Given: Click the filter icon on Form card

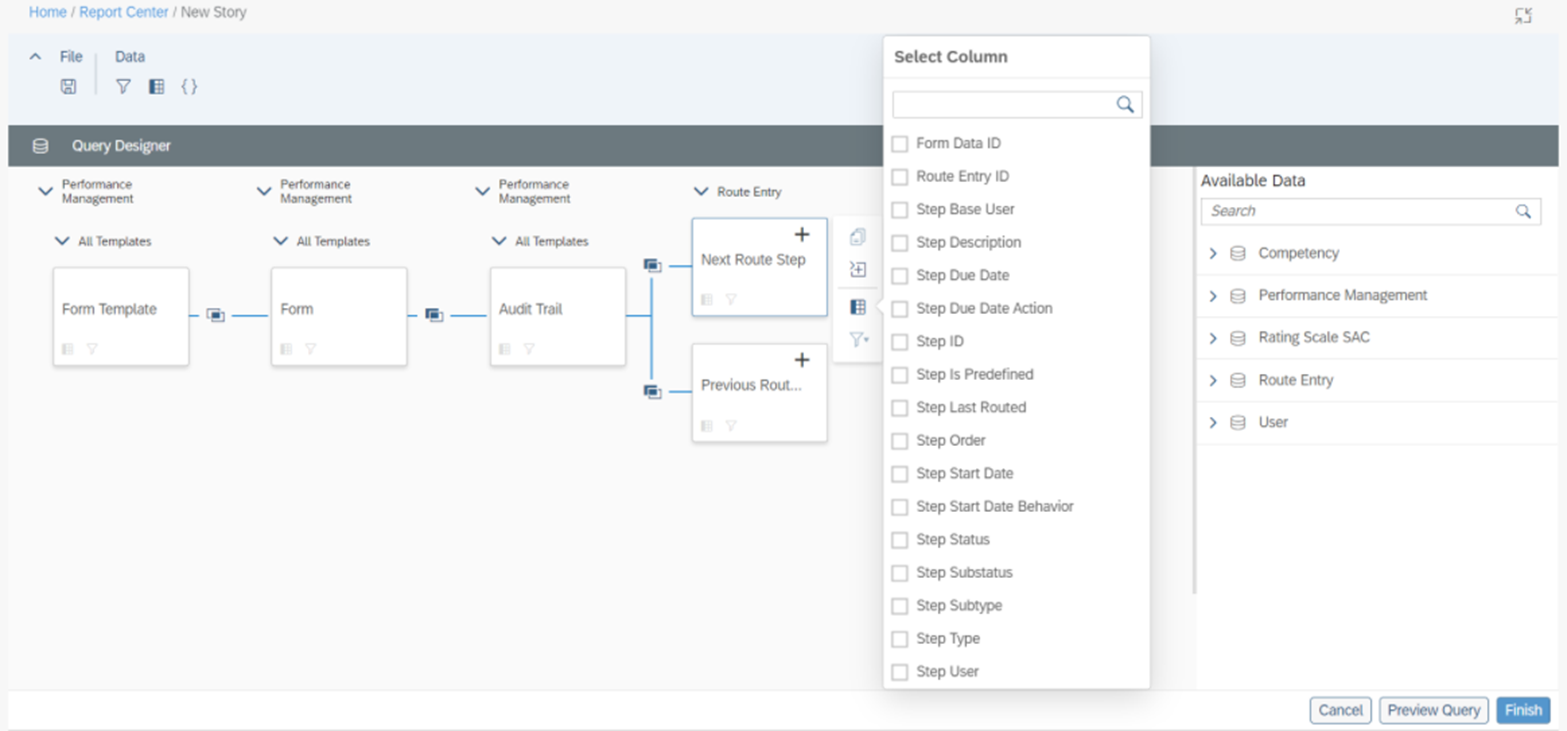Looking at the screenshot, I should point(310,349).
